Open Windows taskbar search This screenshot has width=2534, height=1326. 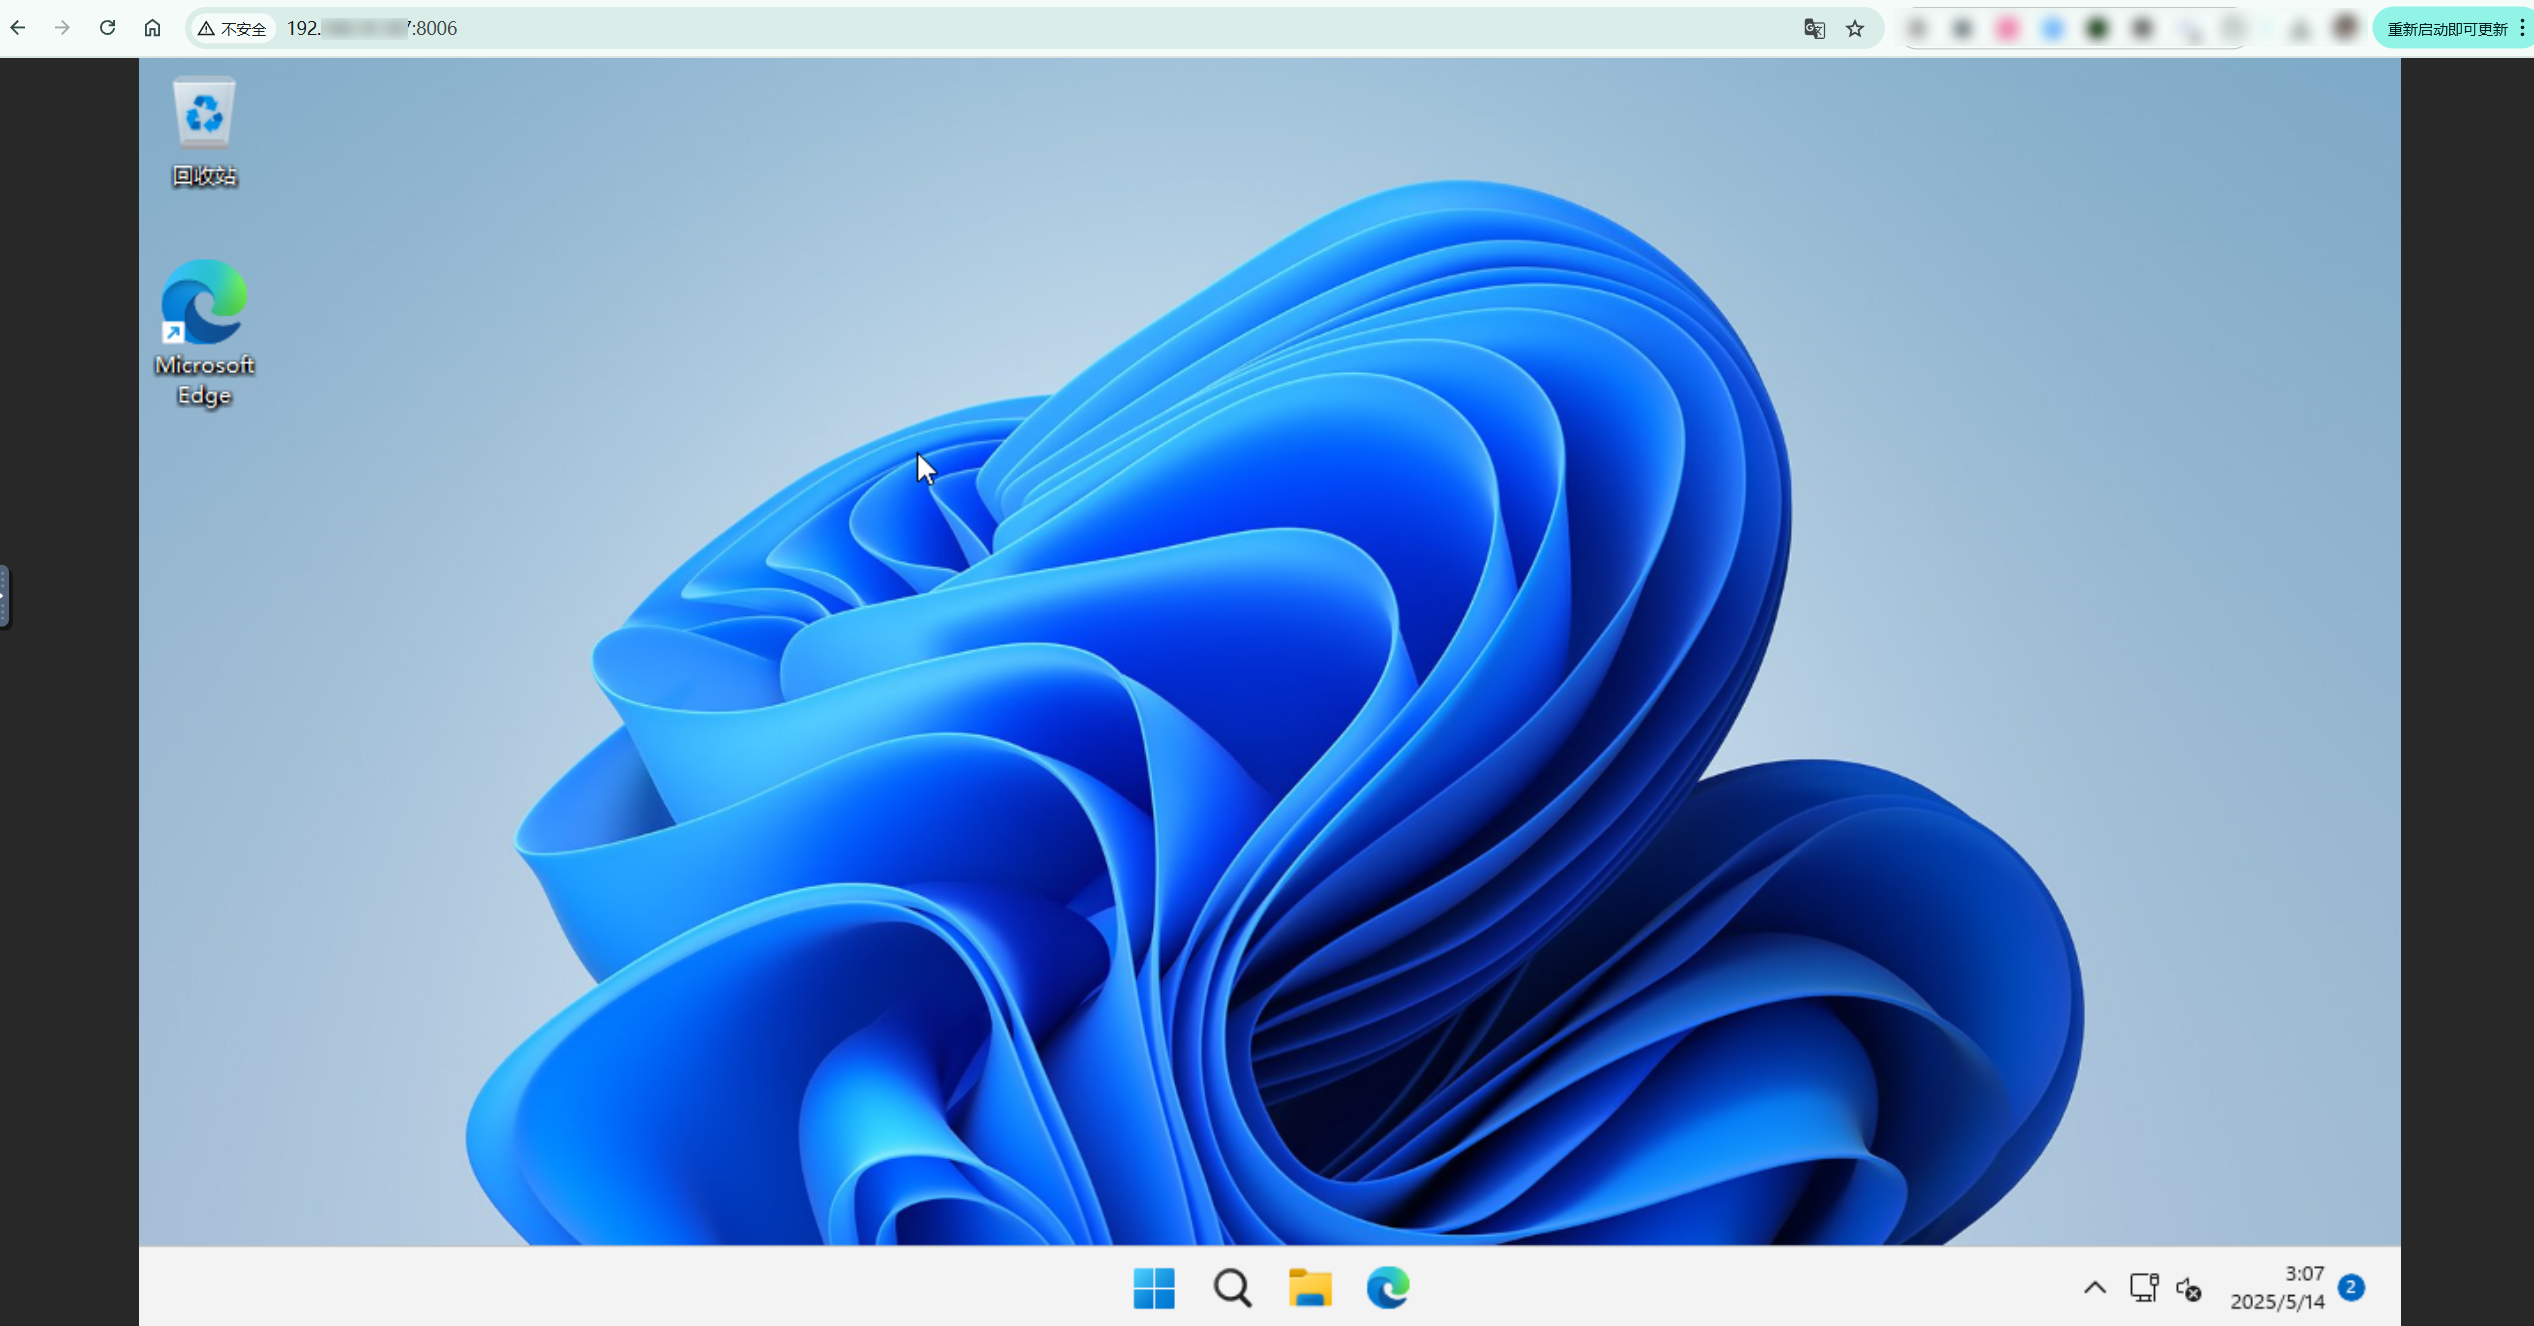(1232, 1288)
